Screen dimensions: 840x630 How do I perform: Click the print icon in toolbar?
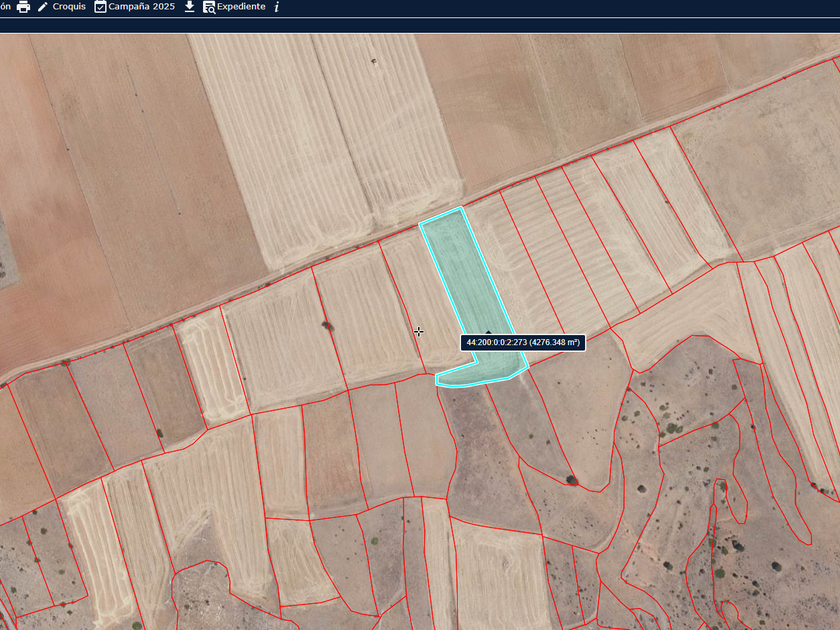[x=23, y=7]
